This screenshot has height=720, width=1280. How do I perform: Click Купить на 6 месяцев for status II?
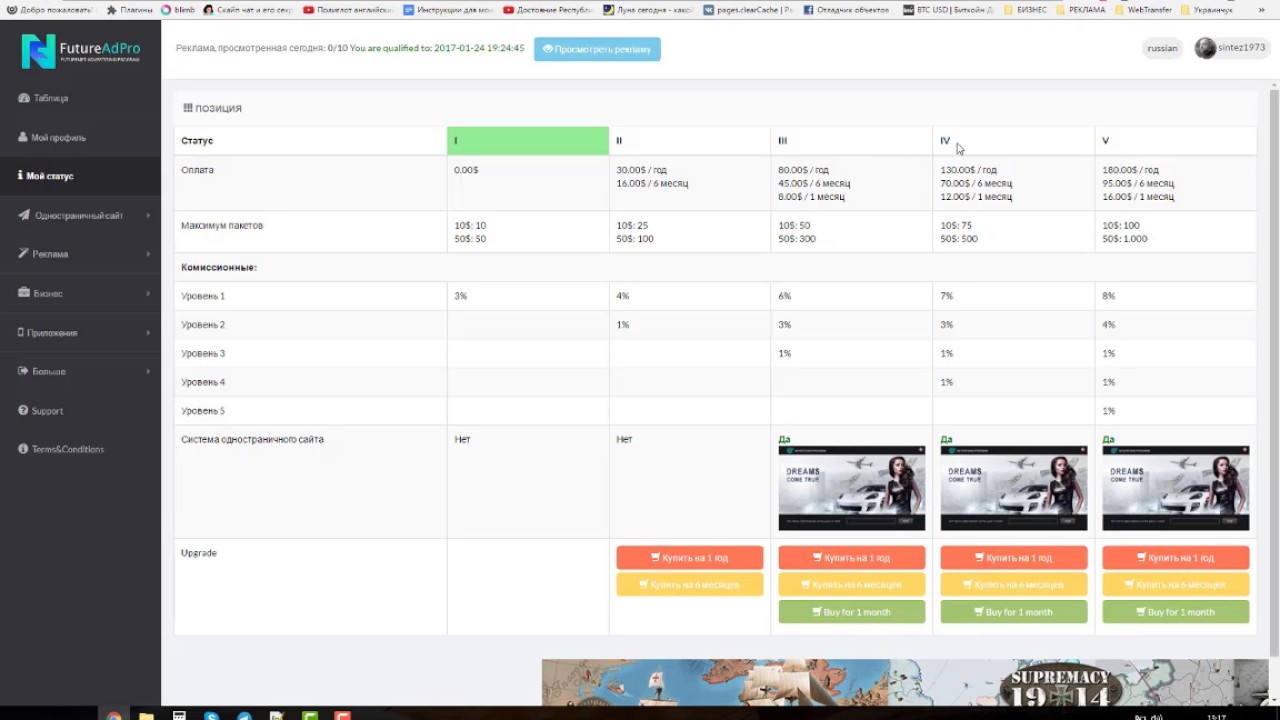coord(690,585)
